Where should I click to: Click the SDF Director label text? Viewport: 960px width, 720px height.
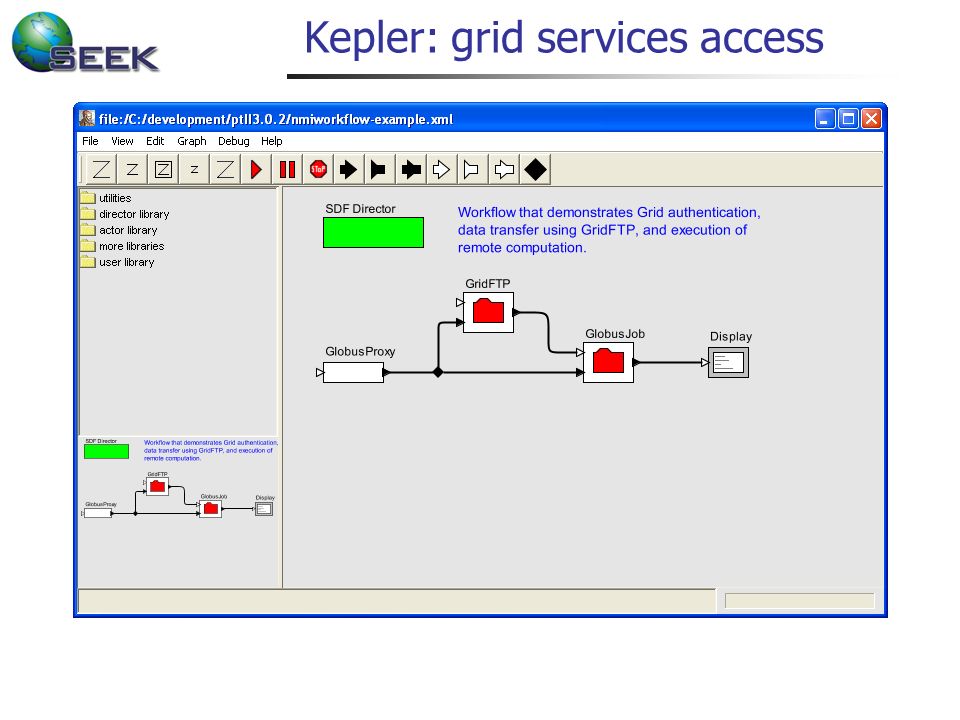[360, 209]
